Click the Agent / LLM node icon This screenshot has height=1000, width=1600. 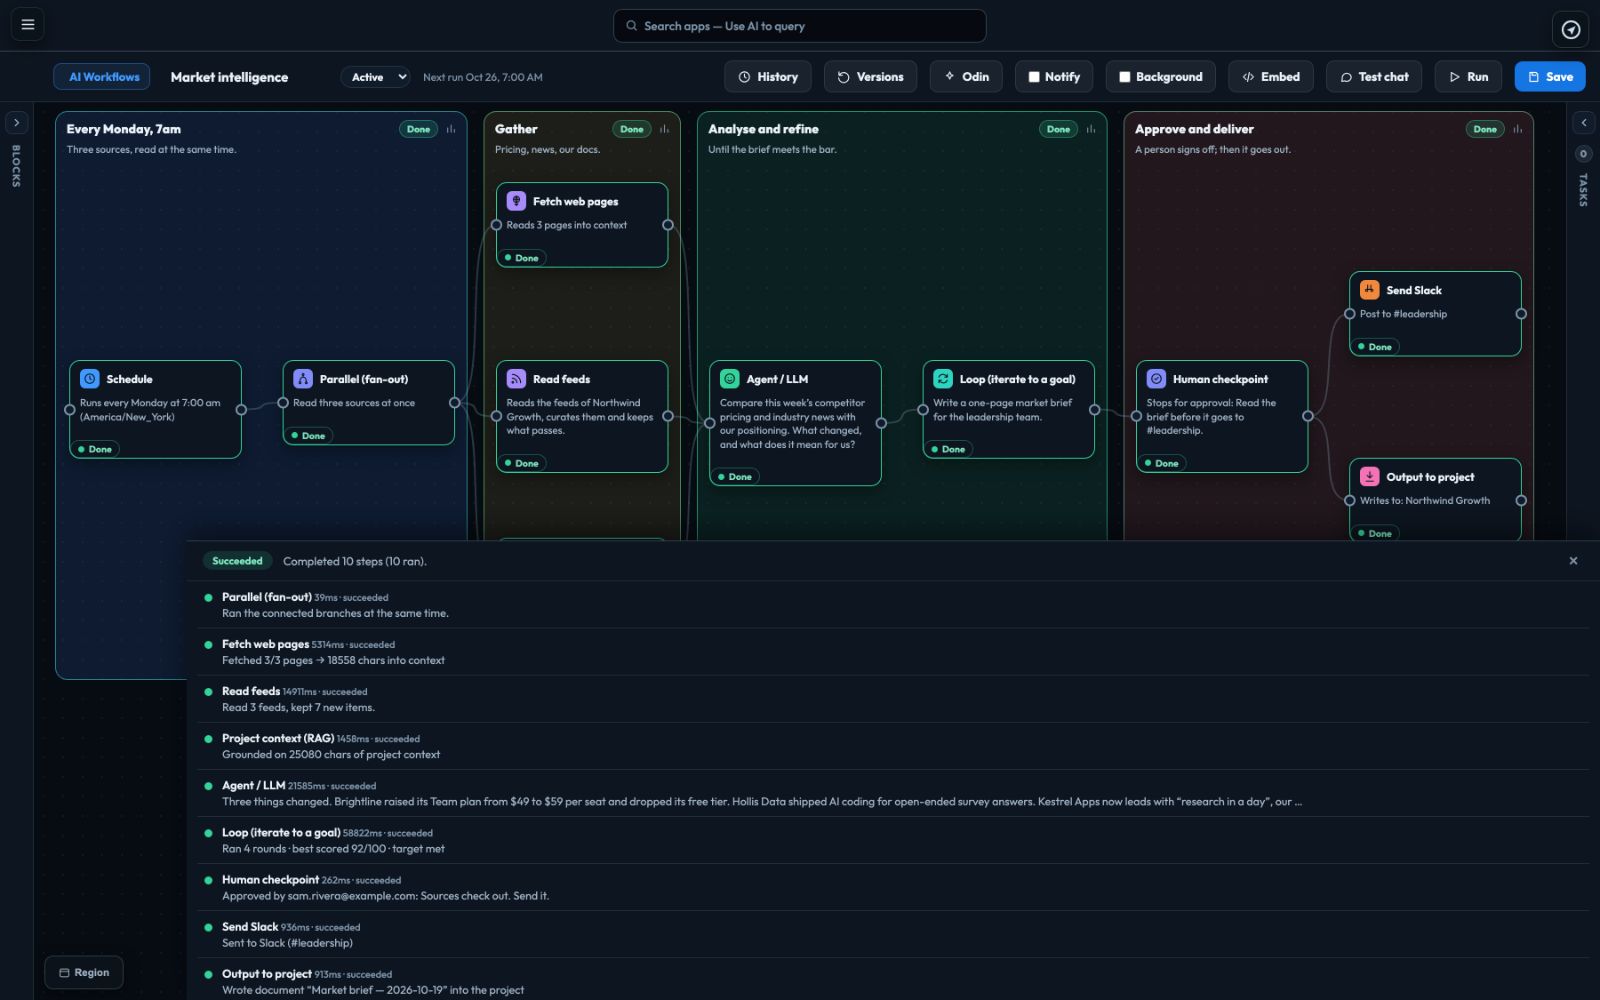[x=730, y=379]
